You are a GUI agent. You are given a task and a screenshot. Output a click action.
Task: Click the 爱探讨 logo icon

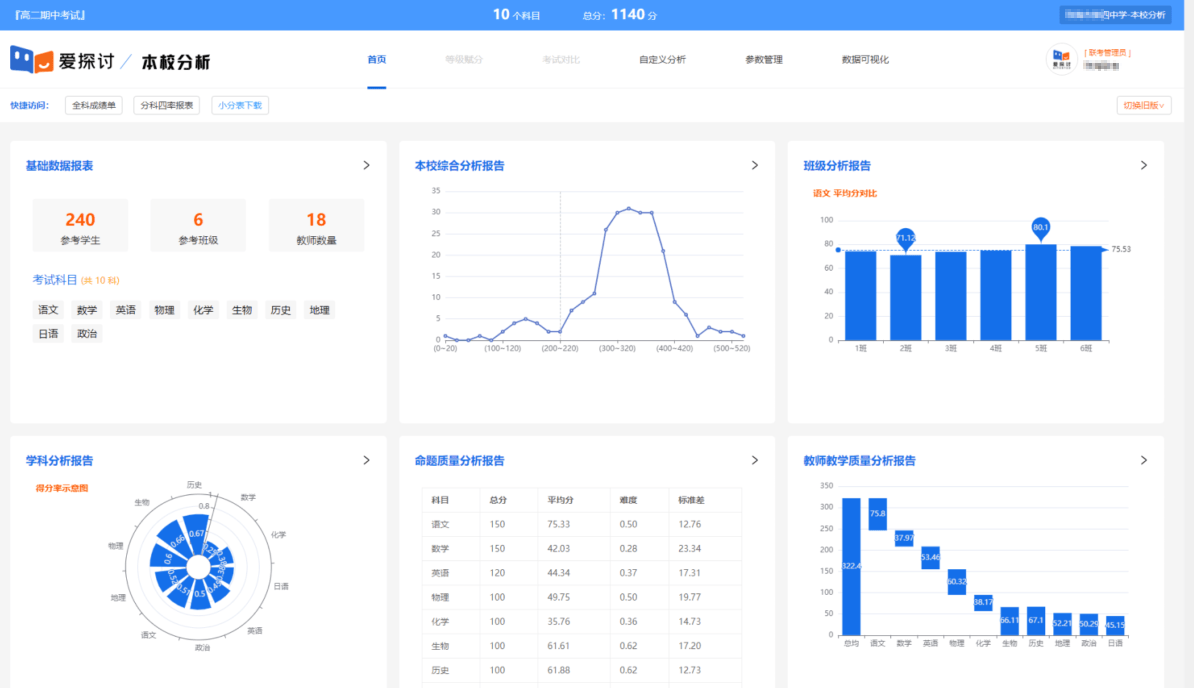coord(31,60)
